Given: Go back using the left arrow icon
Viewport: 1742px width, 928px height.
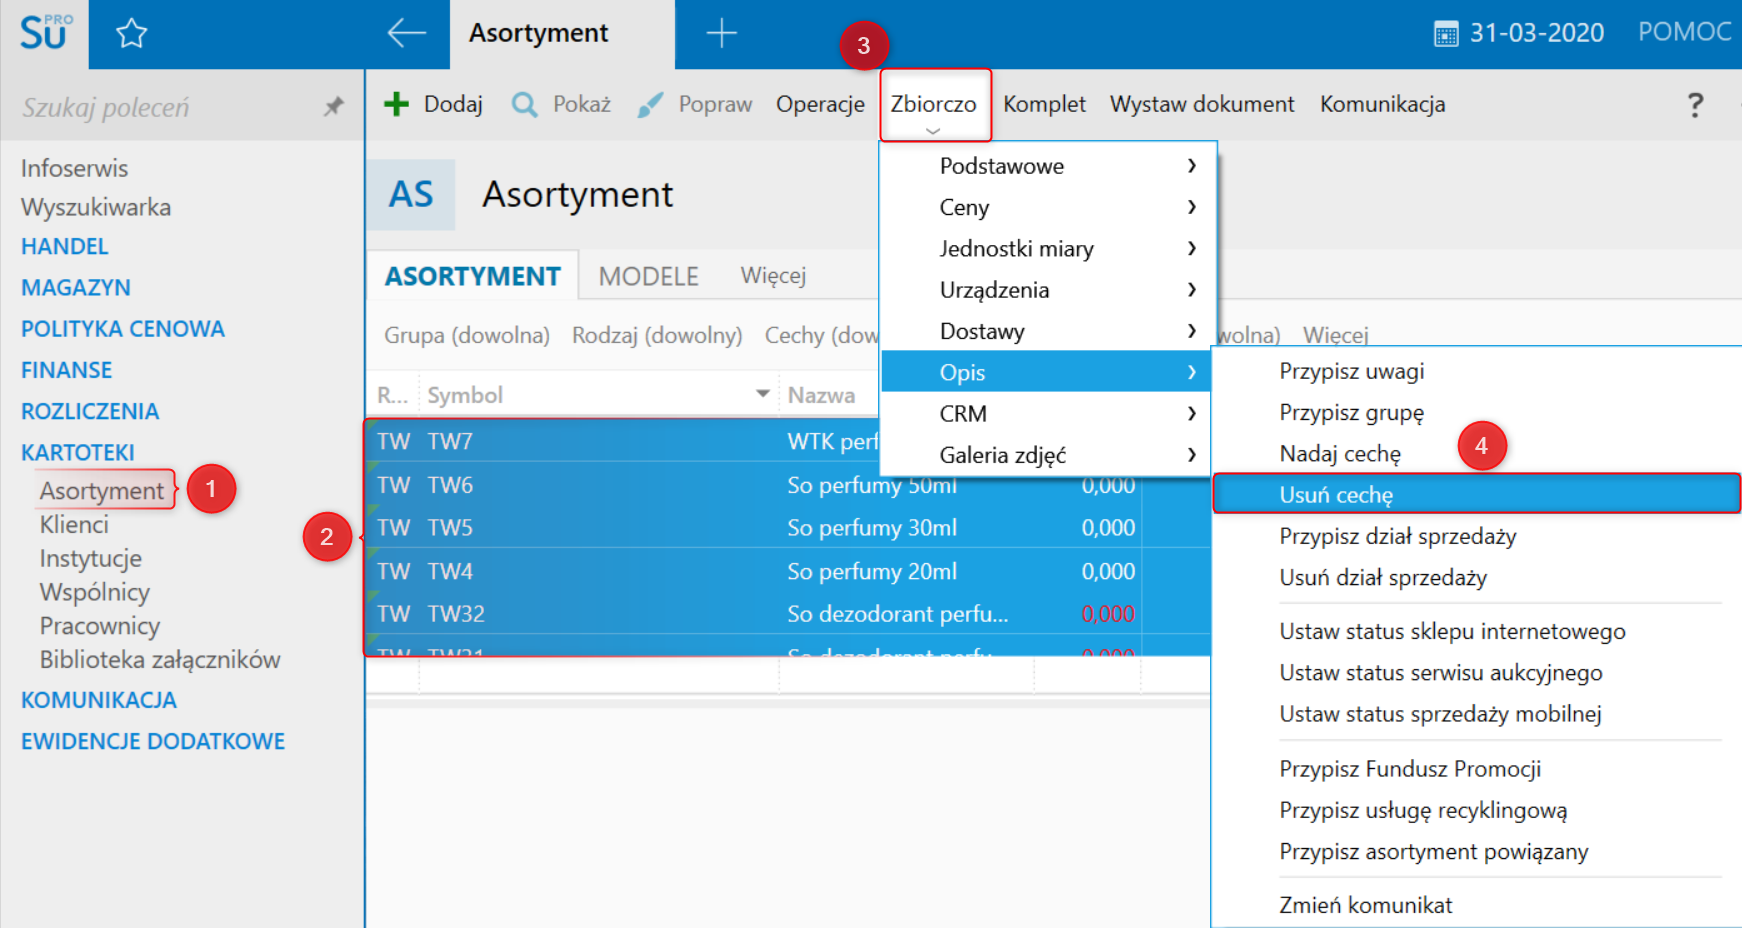Looking at the screenshot, I should pos(406,33).
